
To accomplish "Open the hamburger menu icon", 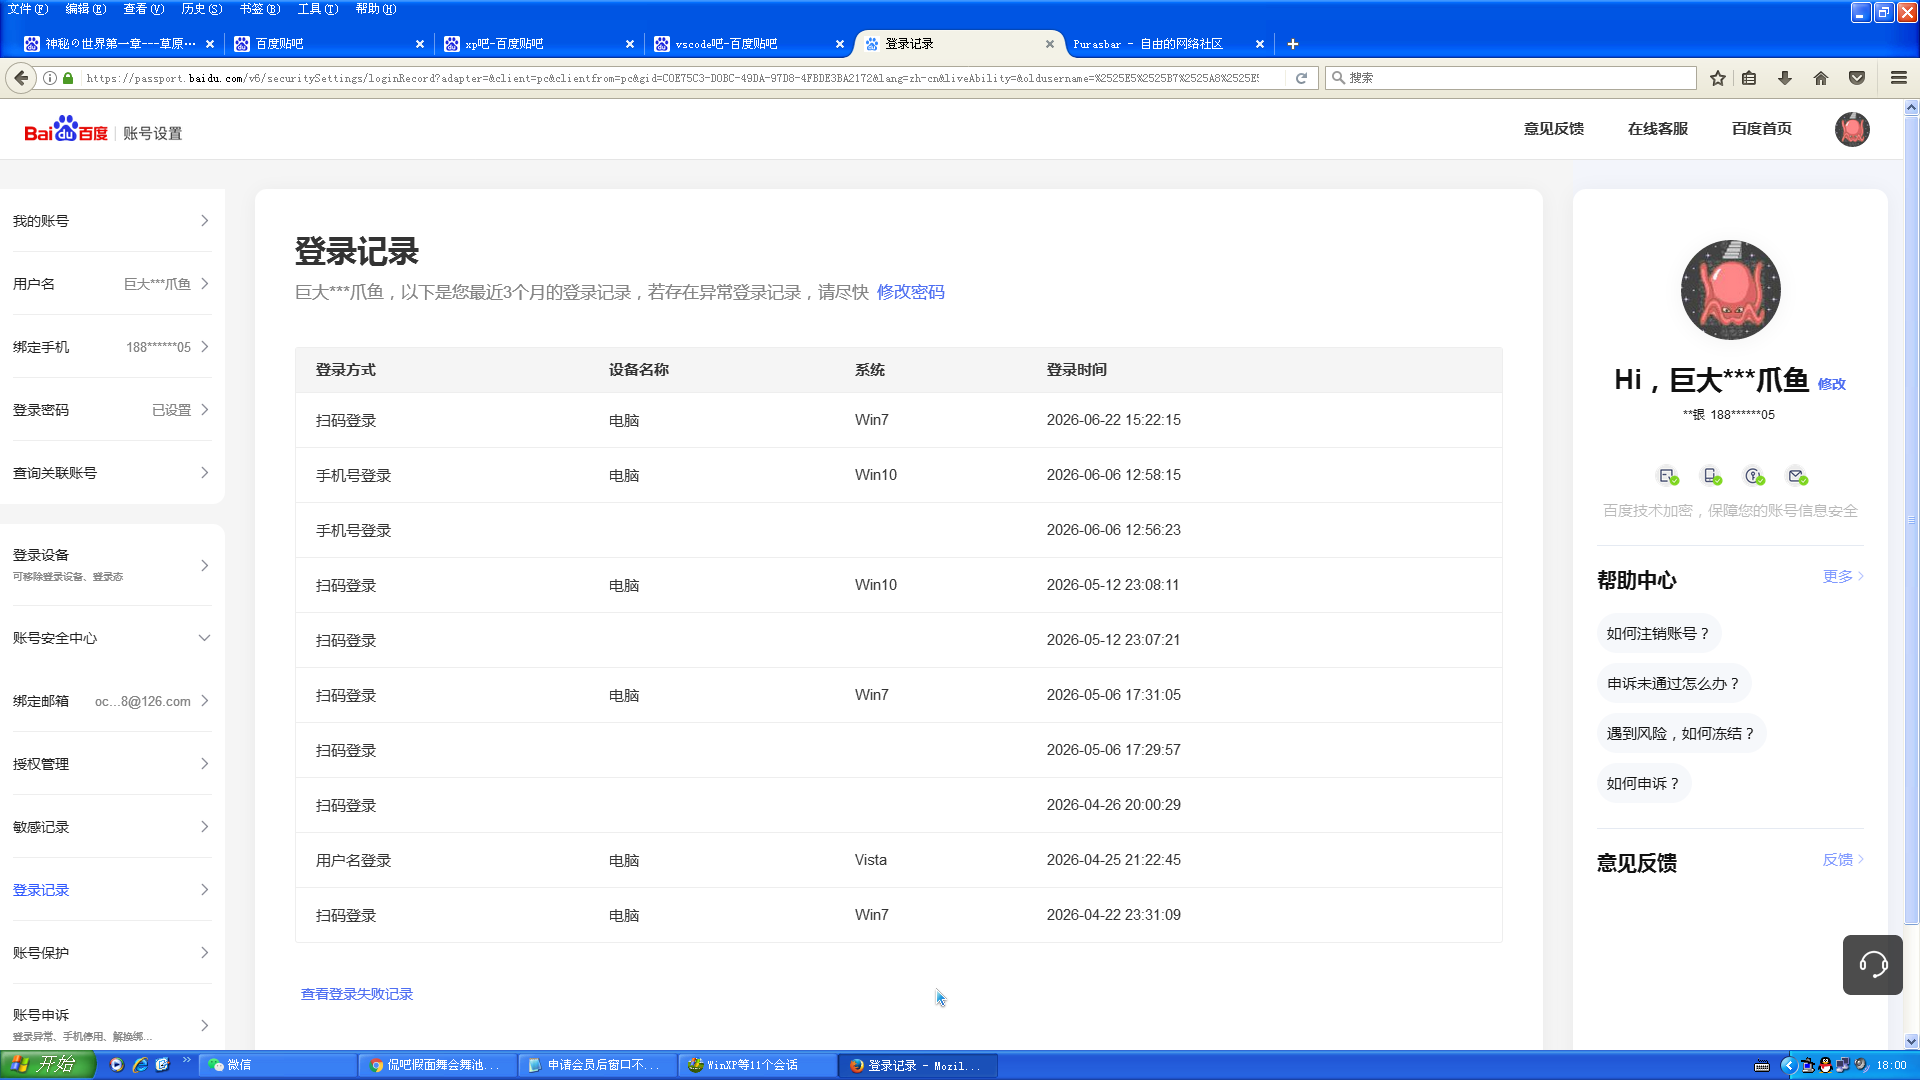I will click(1899, 78).
